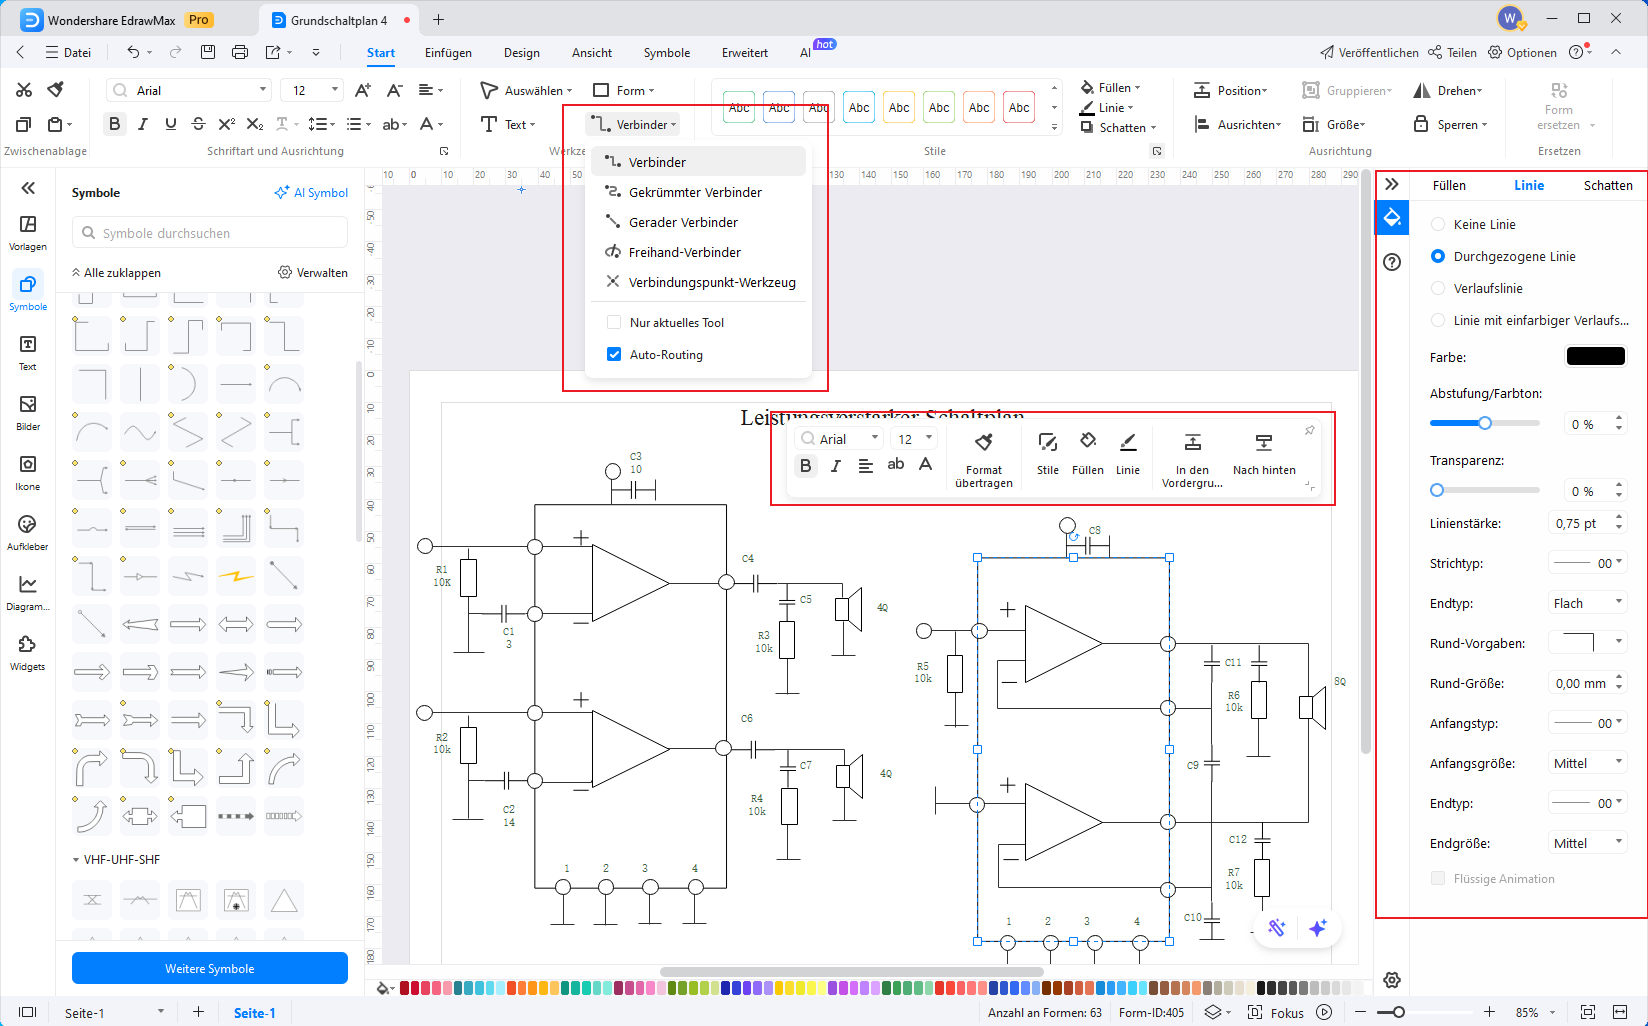Open the first Endtyp dropdown showing Flach

click(1588, 603)
